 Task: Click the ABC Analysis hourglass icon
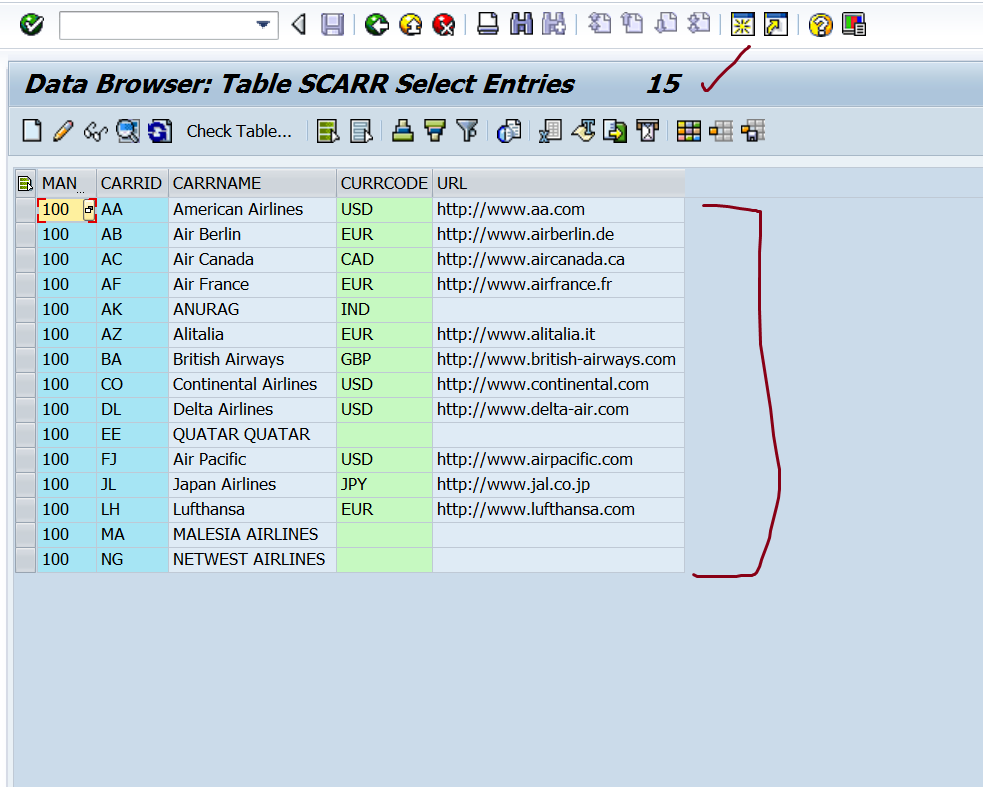648,131
